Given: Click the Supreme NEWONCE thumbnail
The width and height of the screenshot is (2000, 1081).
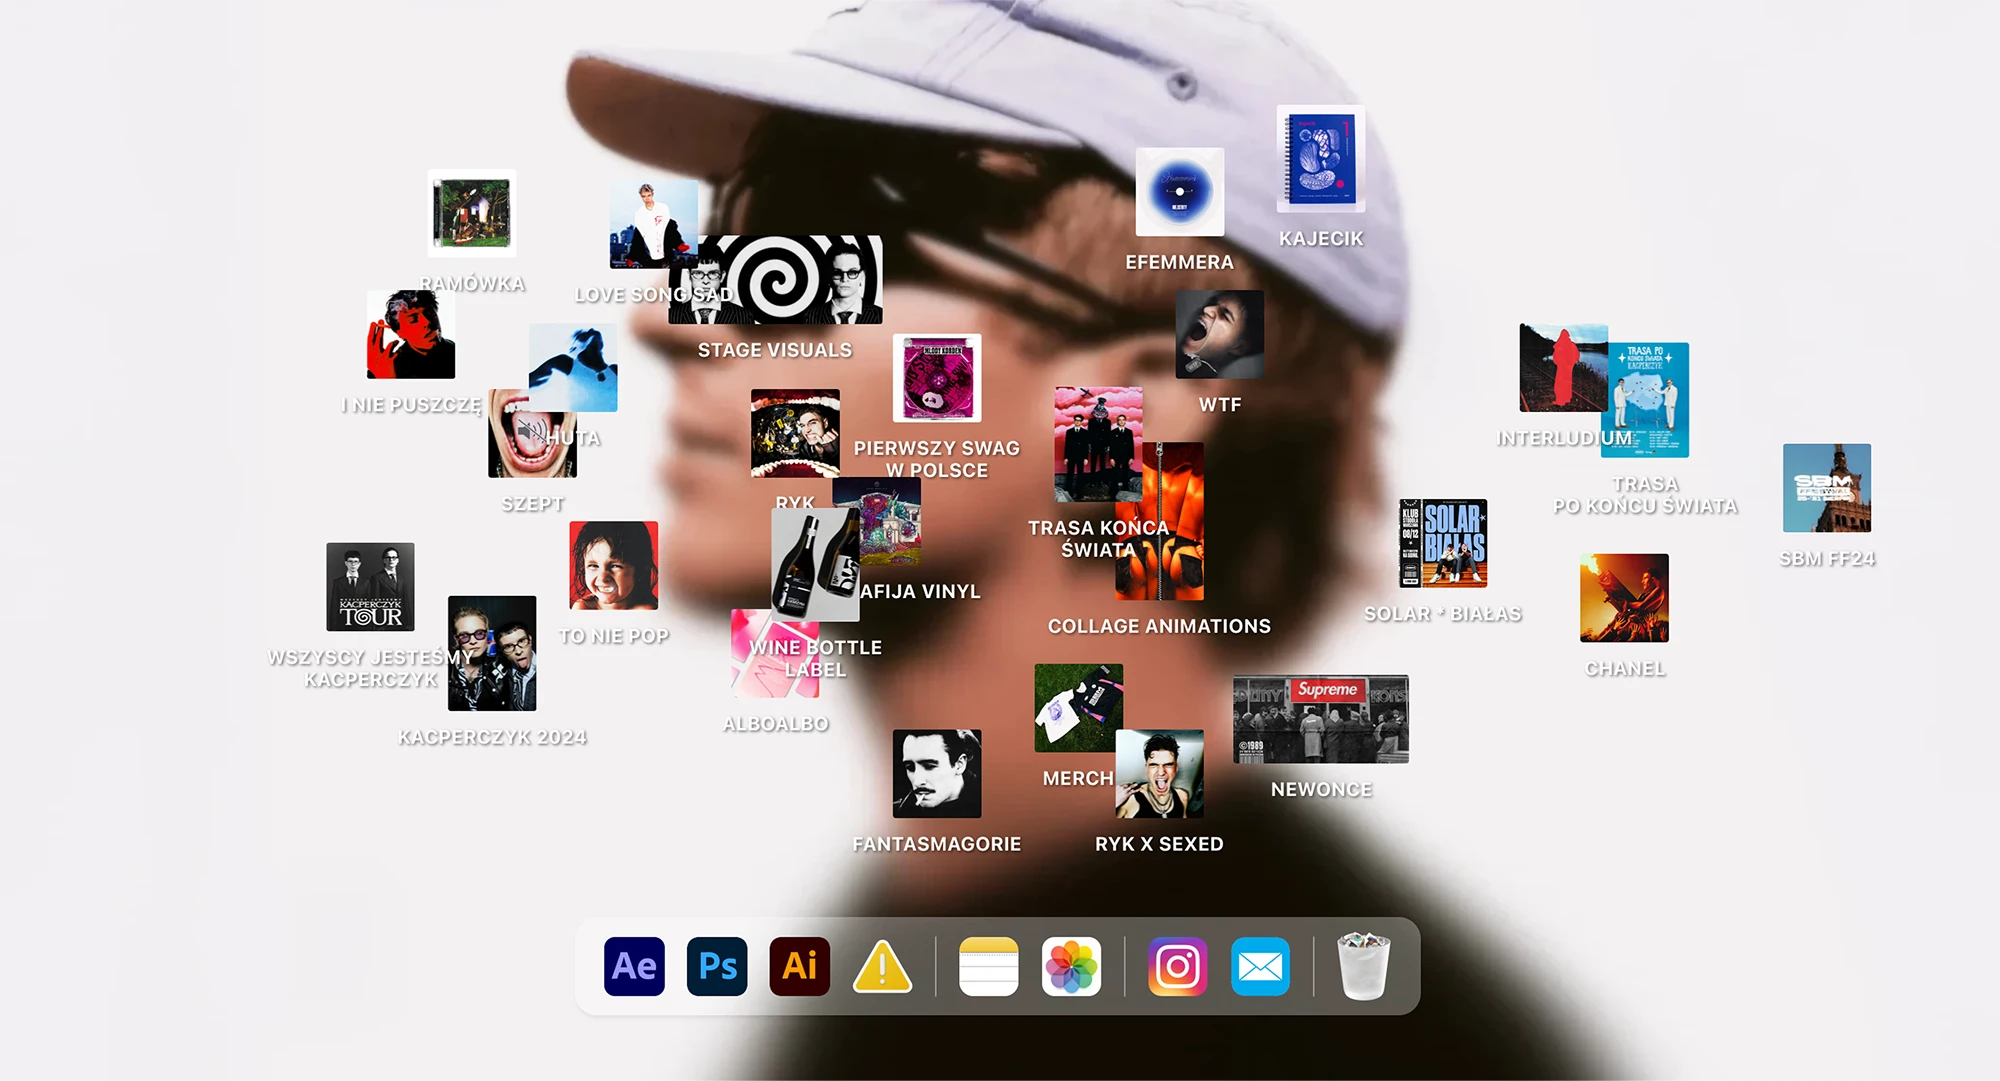Looking at the screenshot, I should 1321,719.
